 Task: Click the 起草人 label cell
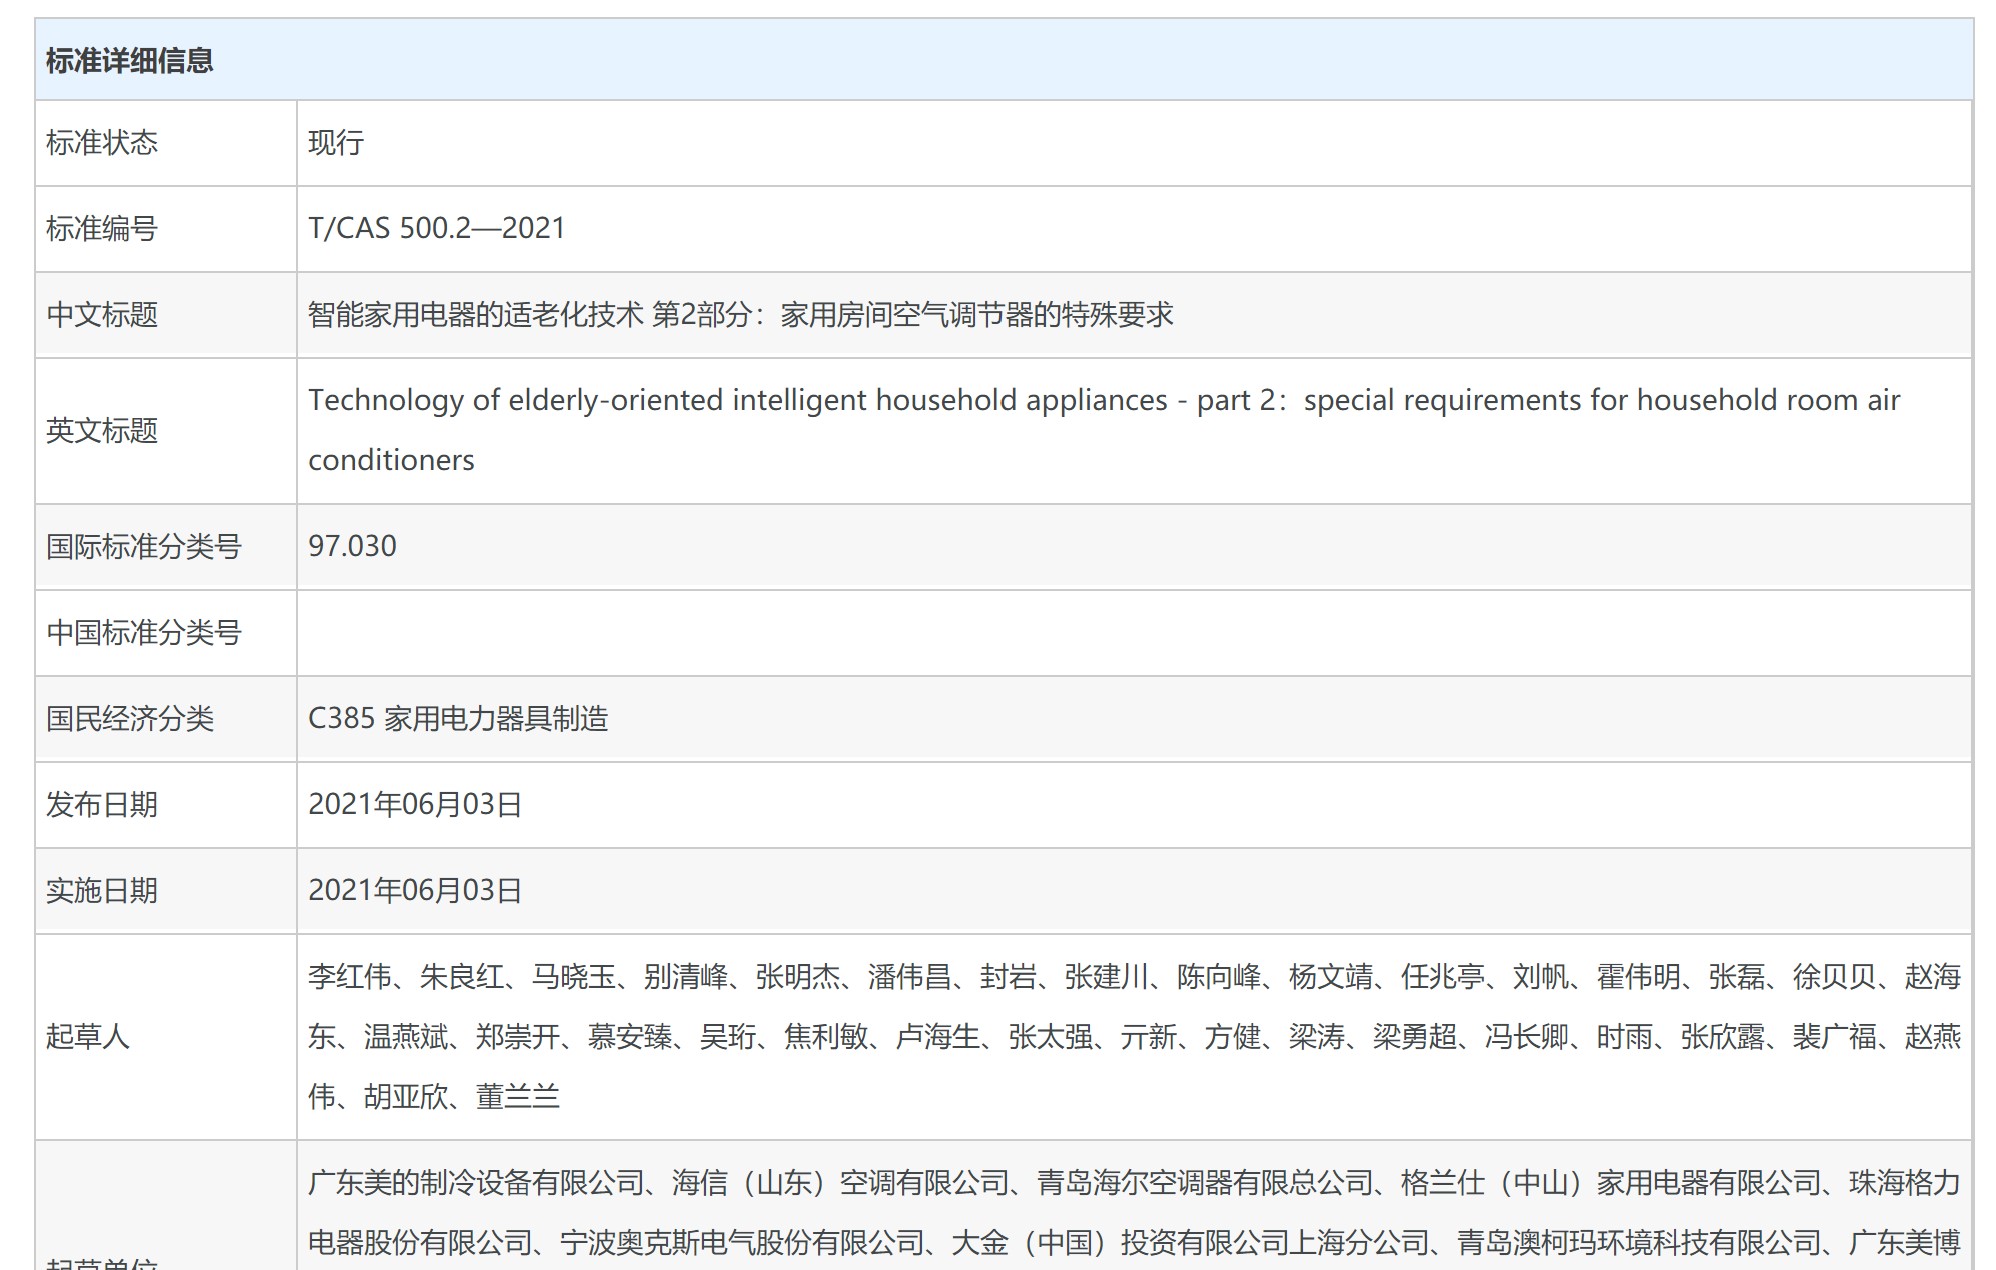pos(87,1037)
